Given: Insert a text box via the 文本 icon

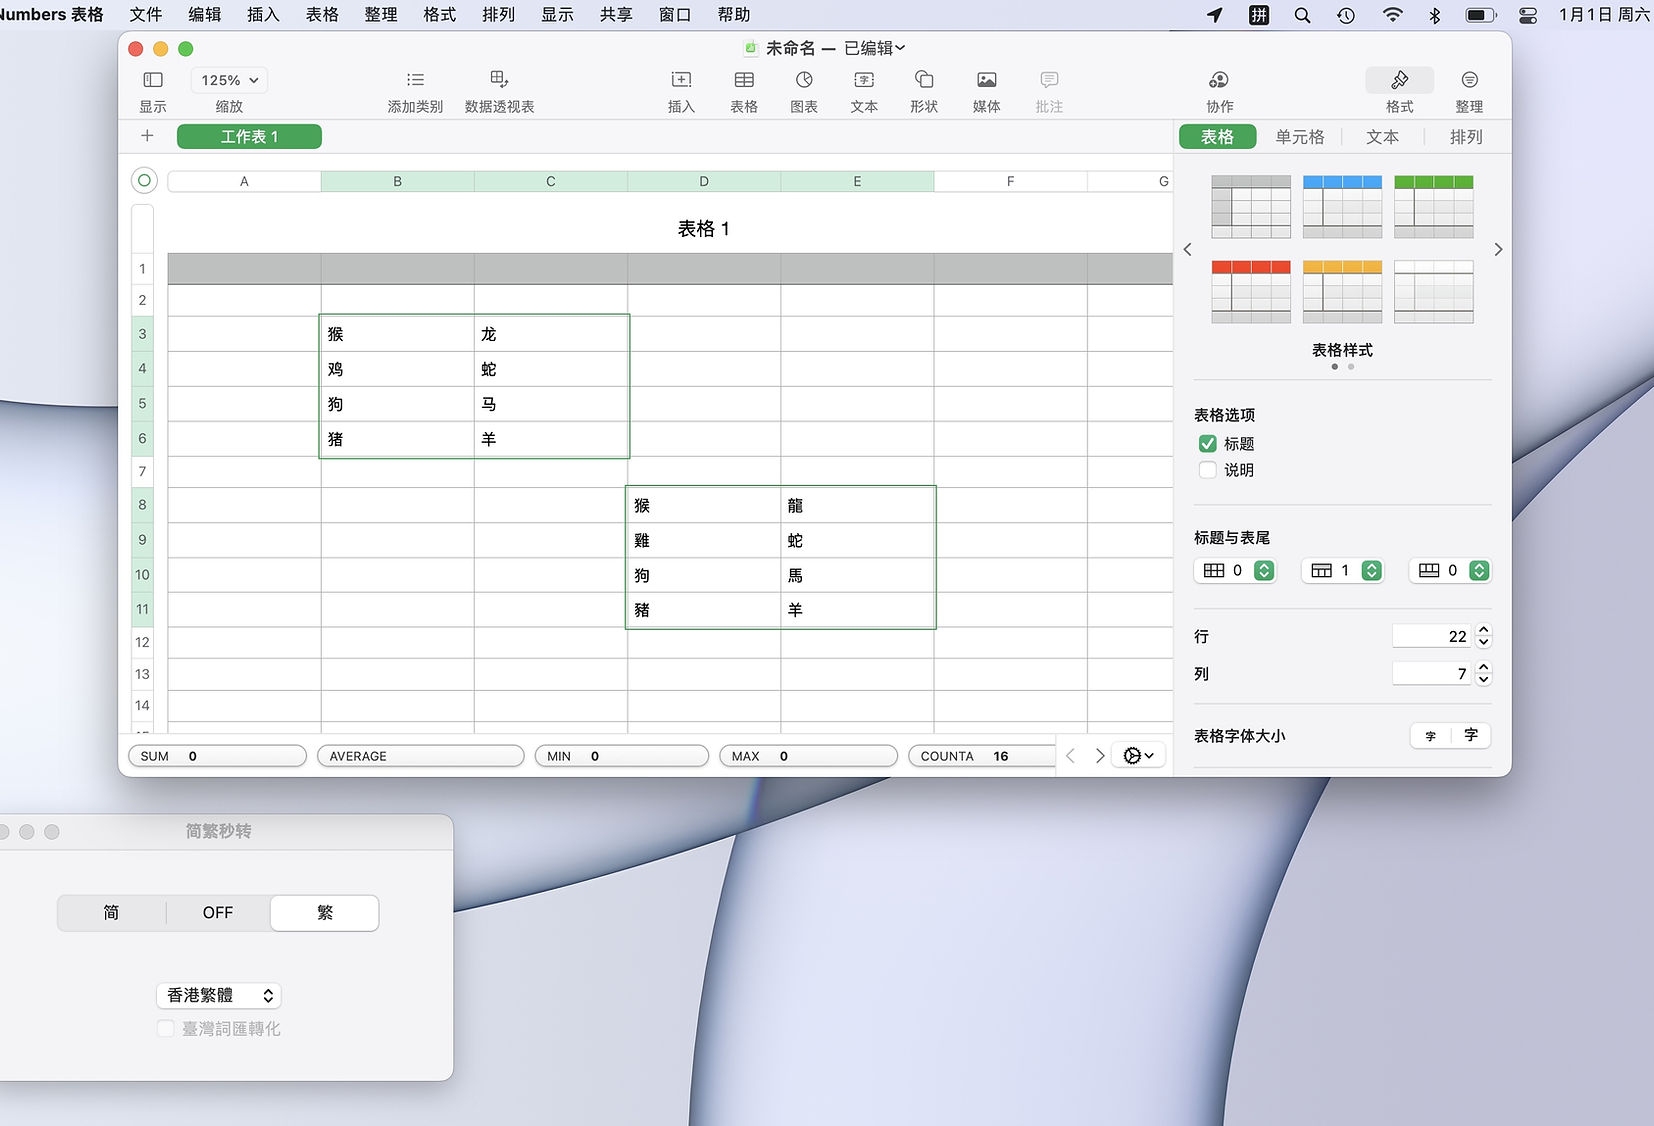Looking at the screenshot, I should point(864,88).
